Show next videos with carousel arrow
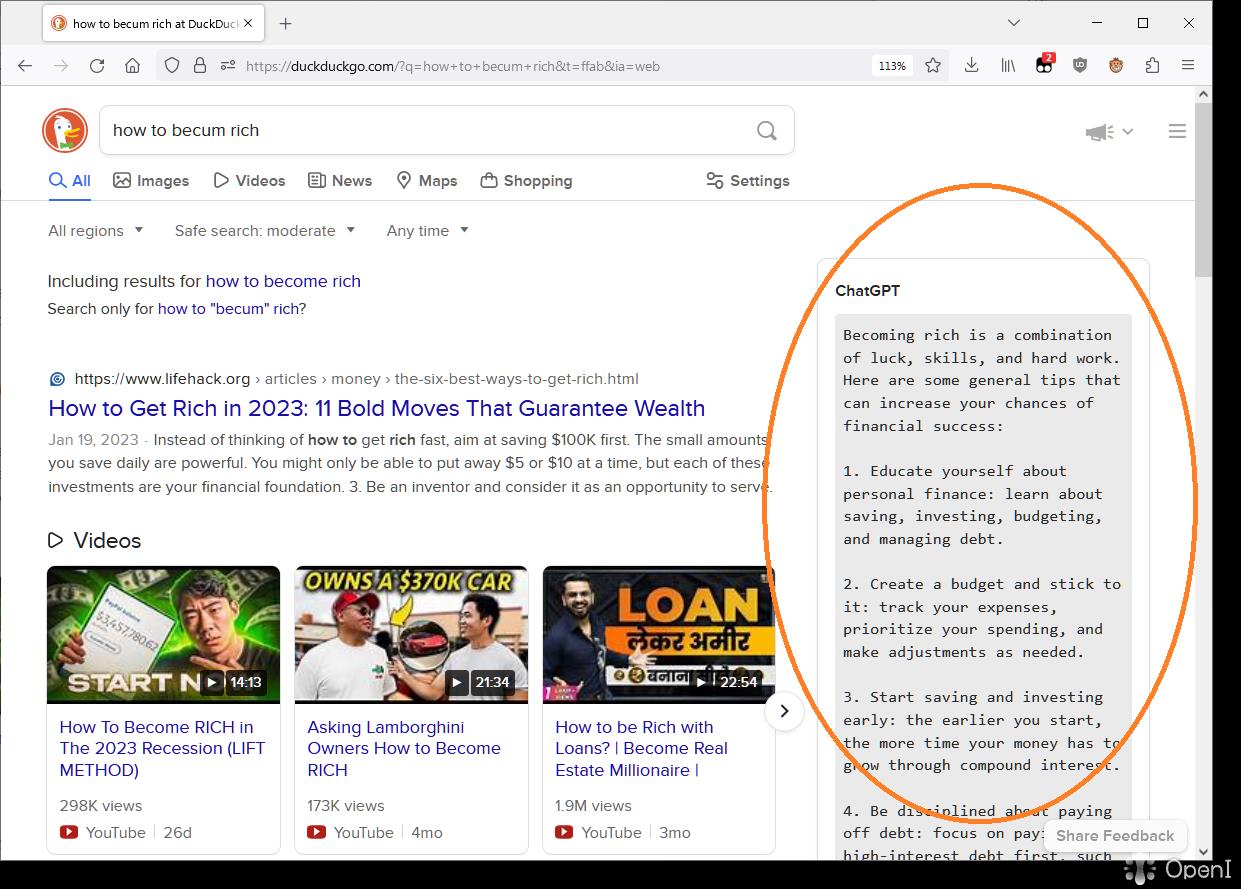This screenshot has height=889, width=1241. click(x=784, y=711)
